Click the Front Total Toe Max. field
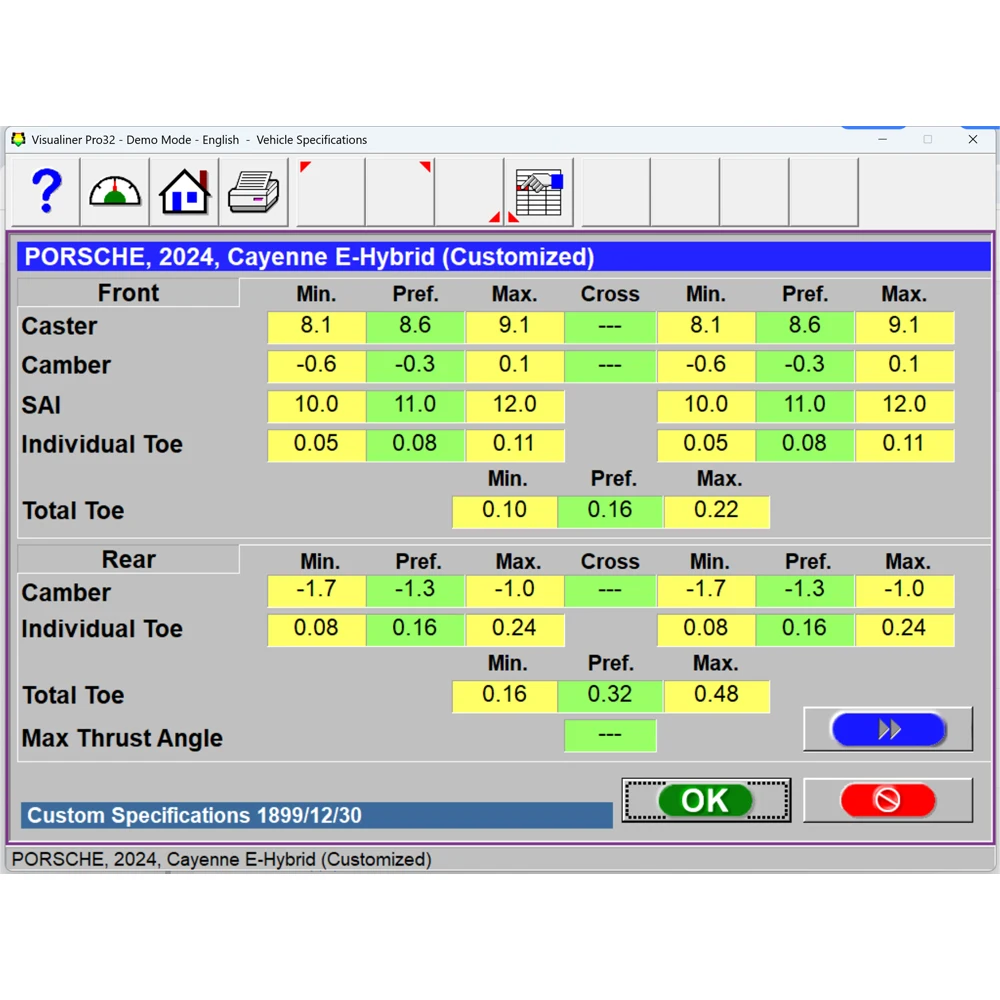Screen dimensions: 1000x1000 tap(716, 511)
